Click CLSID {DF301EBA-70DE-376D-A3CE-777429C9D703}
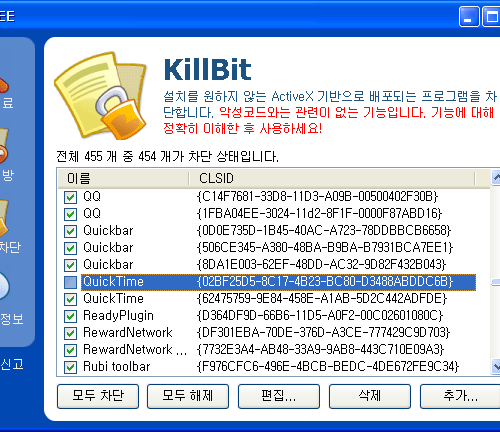 coord(323,333)
